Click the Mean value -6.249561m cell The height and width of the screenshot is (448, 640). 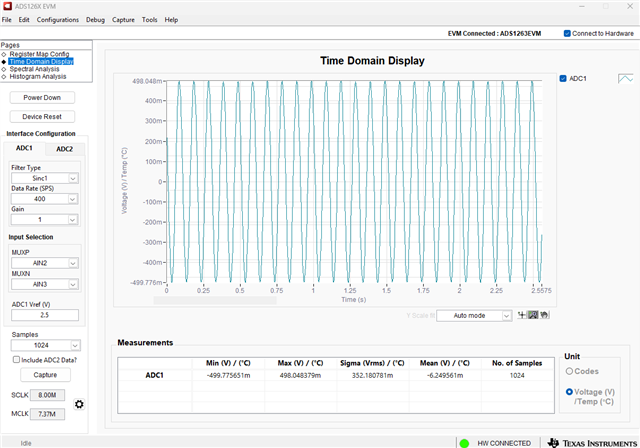tap(445, 375)
